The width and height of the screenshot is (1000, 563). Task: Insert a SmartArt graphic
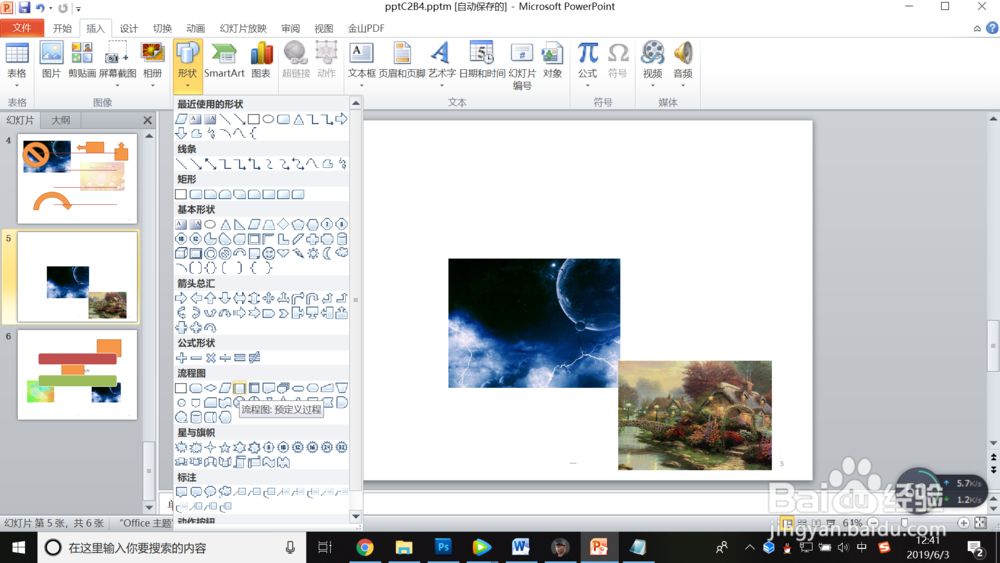click(224, 60)
